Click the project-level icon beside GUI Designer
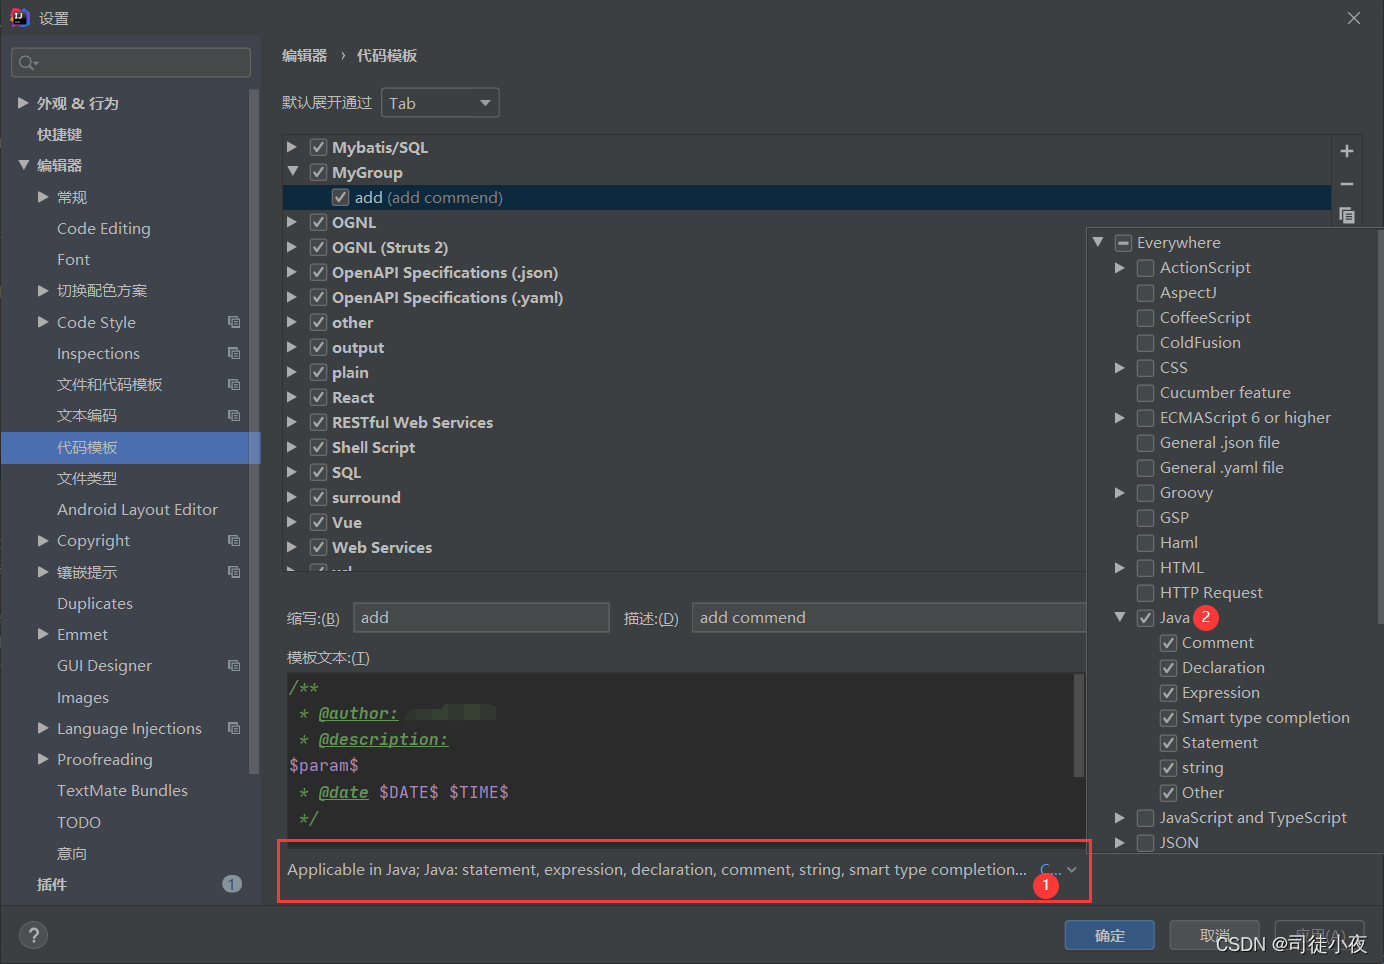The width and height of the screenshot is (1384, 964). (x=234, y=665)
